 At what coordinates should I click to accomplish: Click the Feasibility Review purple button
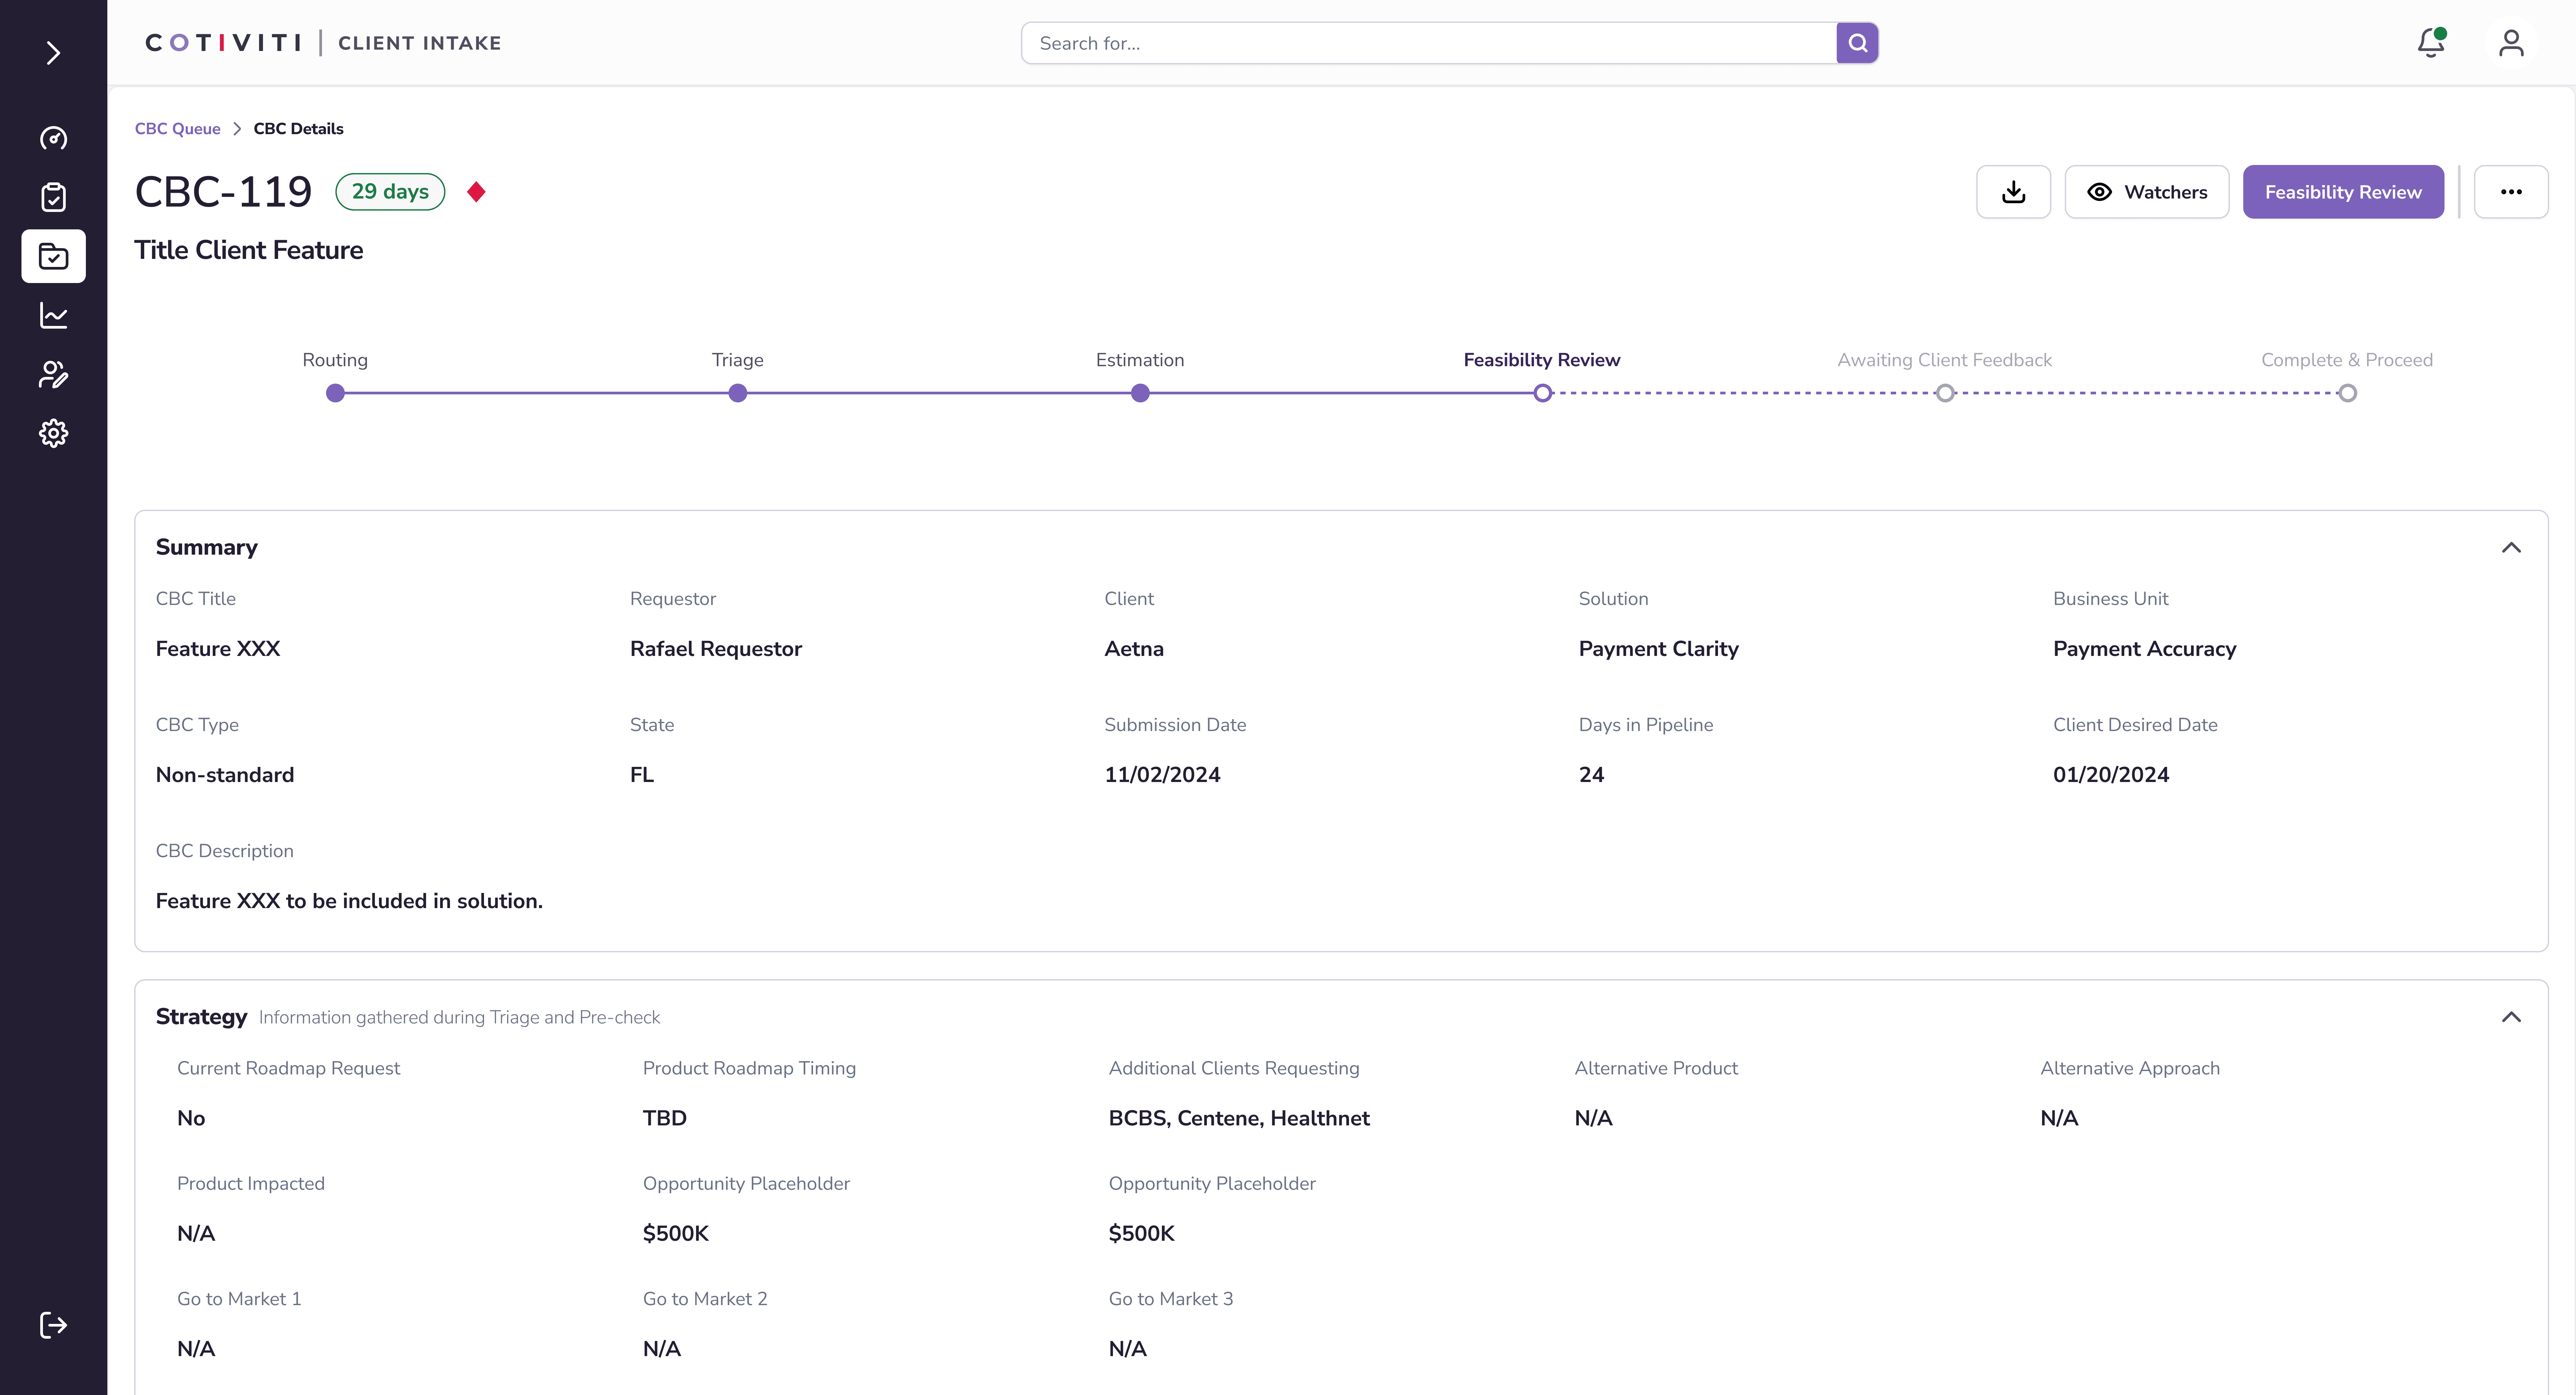(x=2343, y=192)
